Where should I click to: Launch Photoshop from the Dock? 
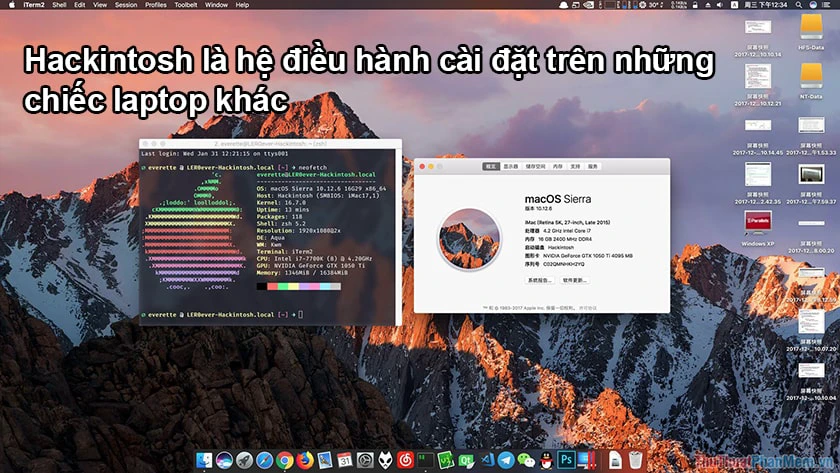(566, 460)
